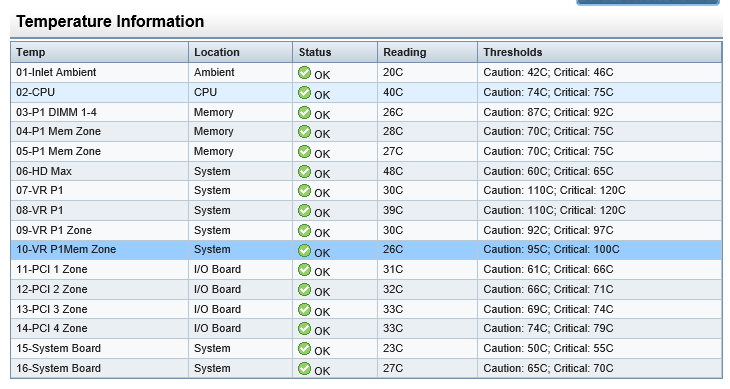Screen dimensions: 730x389
Task: Click the OK icon for 03-P1 DIMM 1-4
Action: [304, 113]
